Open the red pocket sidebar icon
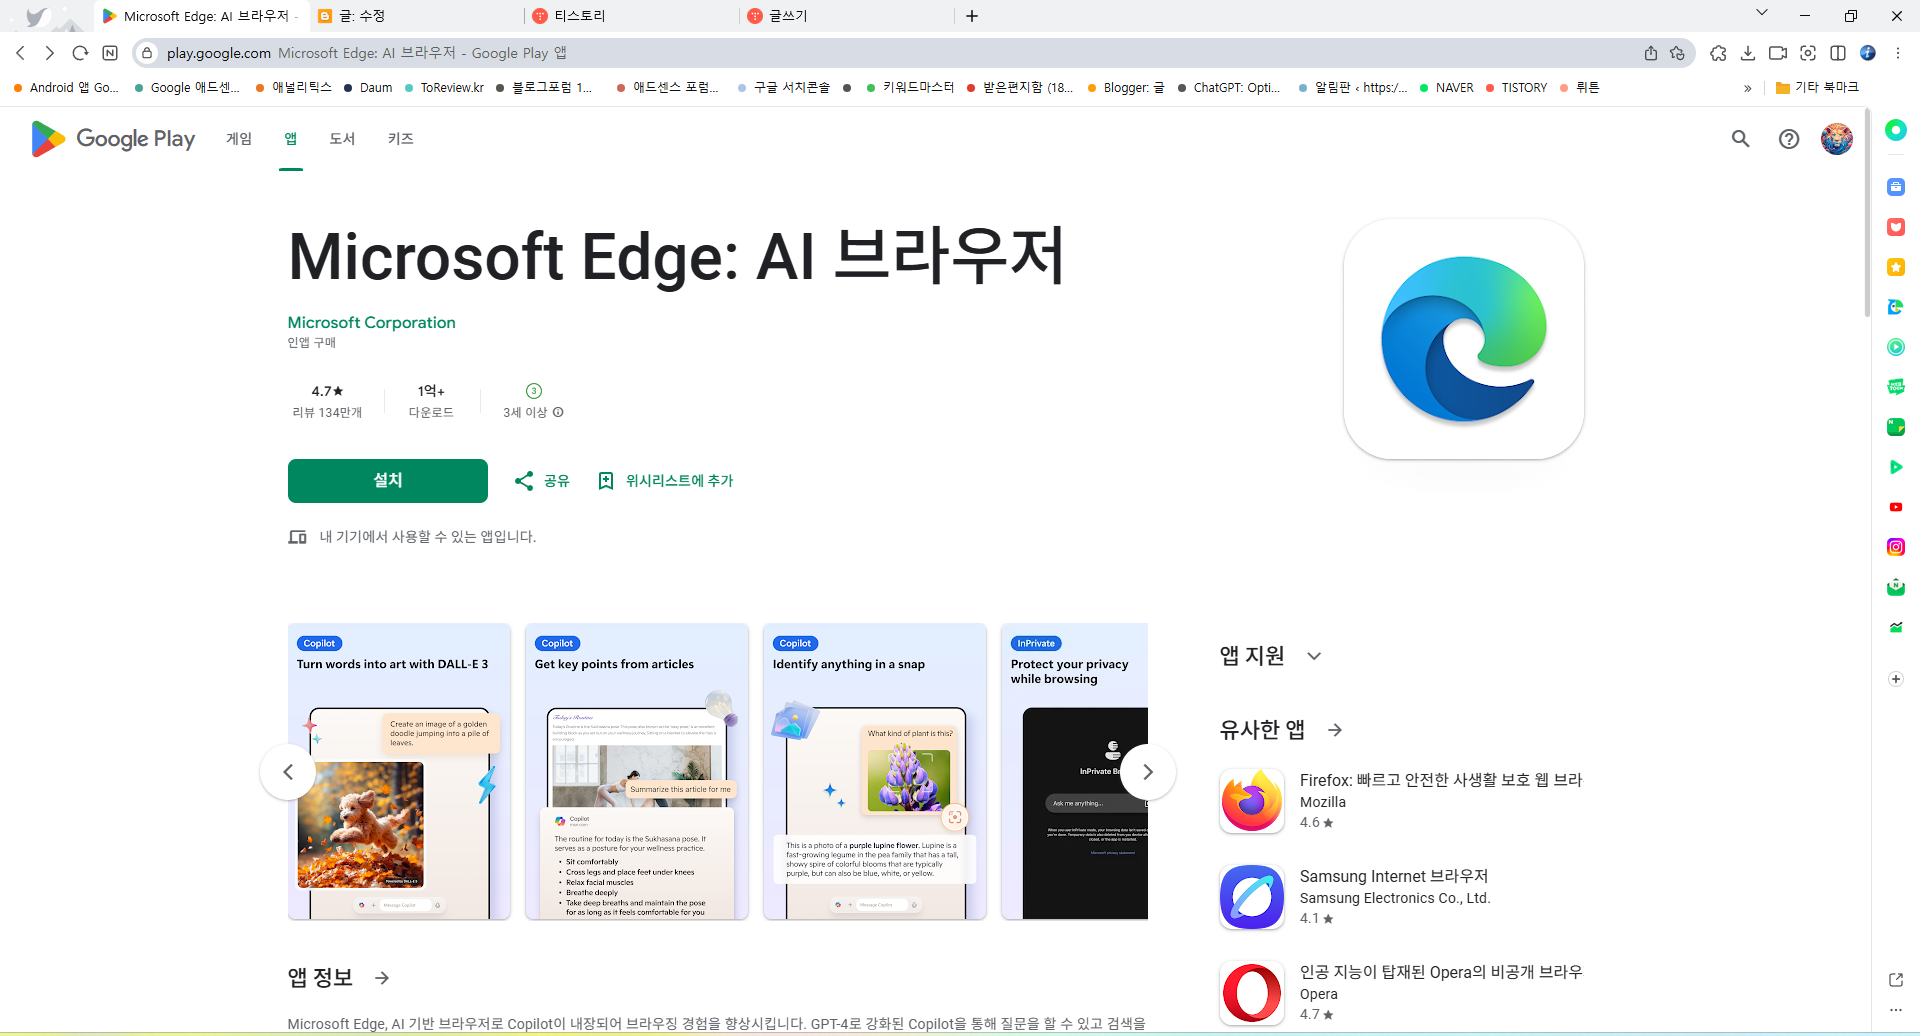The width and height of the screenshot is (1920, 1036). [1896, 227]
